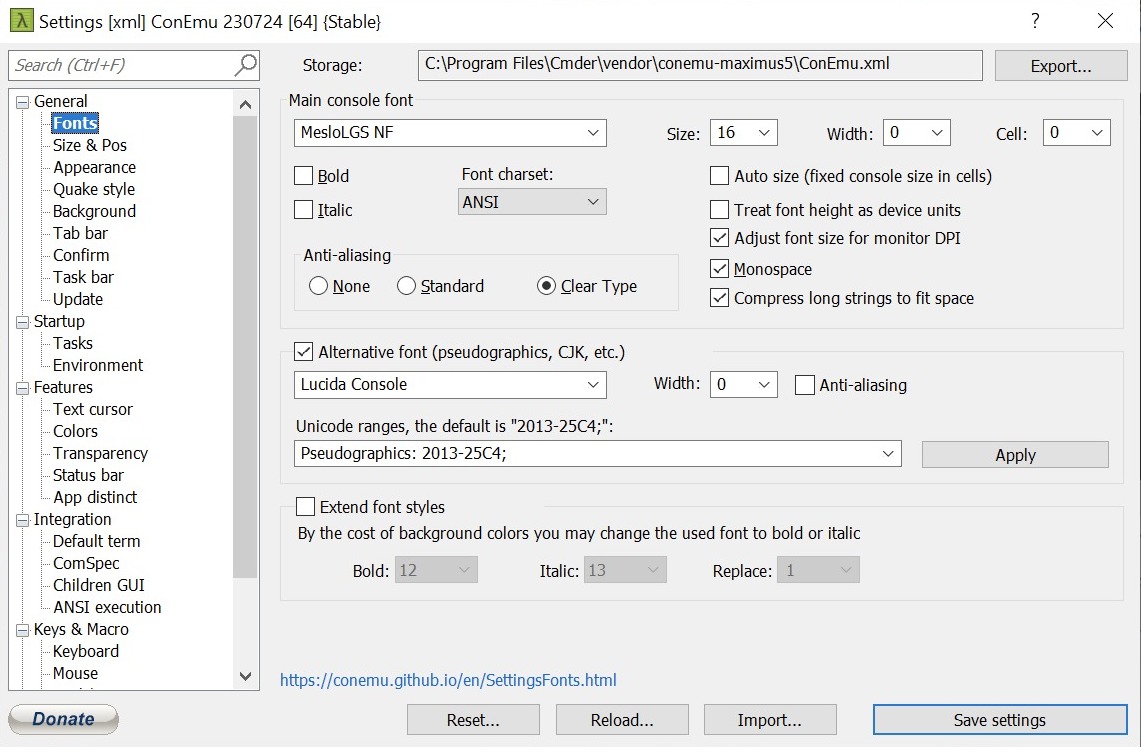This screenshot has width=1141, height=747.
Task: Click the Reload... button
Action: point(622,720)
